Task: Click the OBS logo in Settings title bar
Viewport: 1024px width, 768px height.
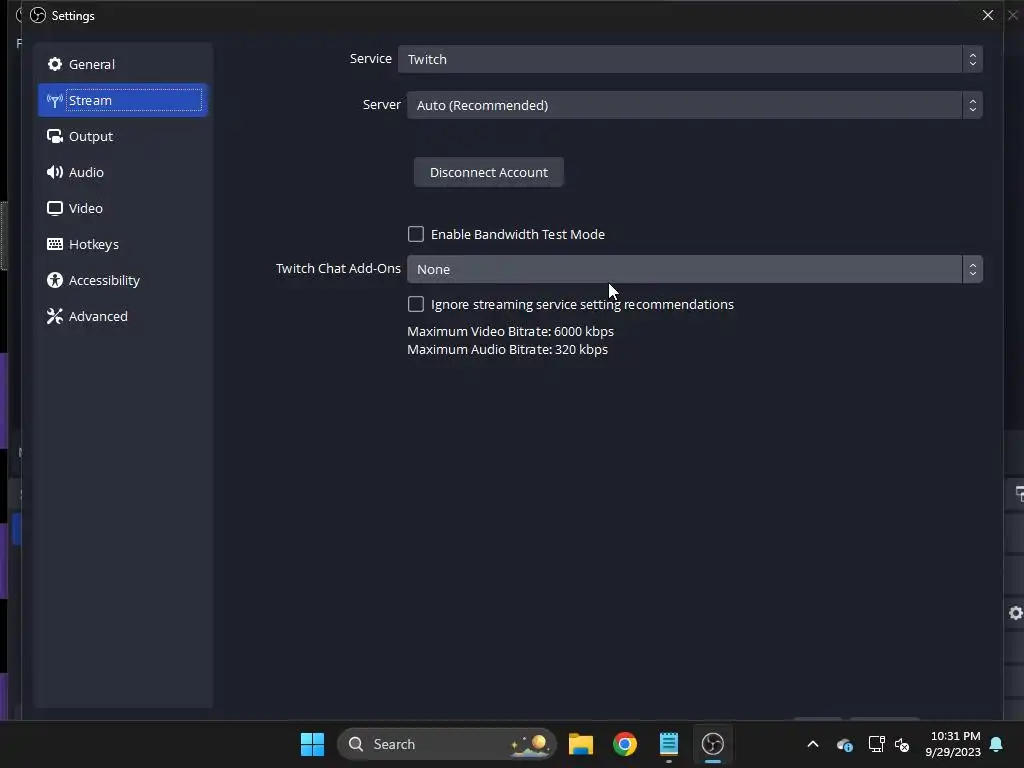Action: [x=38, y=15]
